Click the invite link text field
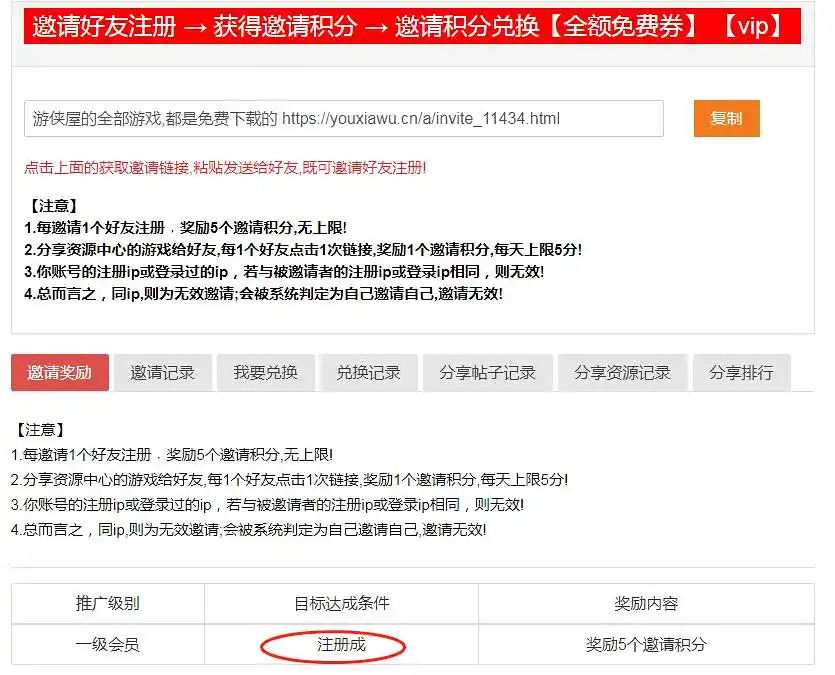Viewport: 835px width, 675px height. coord(343,119)
